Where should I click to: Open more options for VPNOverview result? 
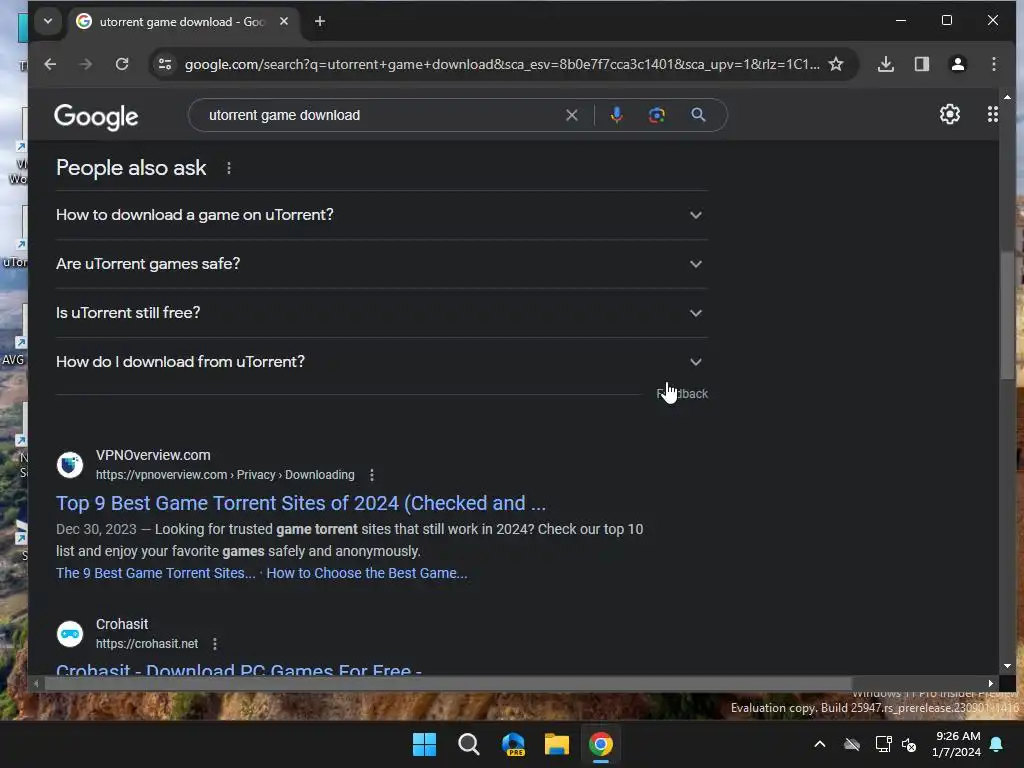pos(372,475)
